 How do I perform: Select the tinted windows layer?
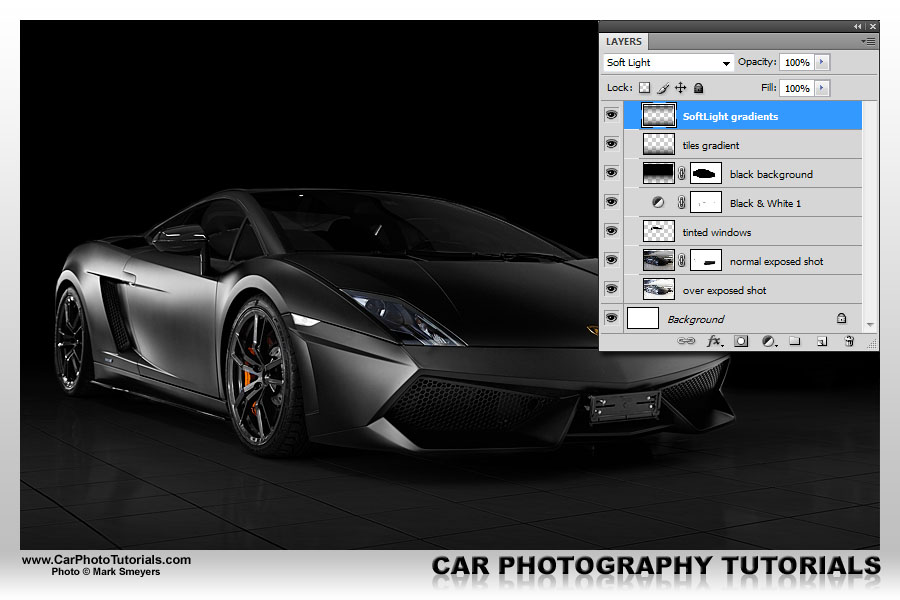coord(743,232)
